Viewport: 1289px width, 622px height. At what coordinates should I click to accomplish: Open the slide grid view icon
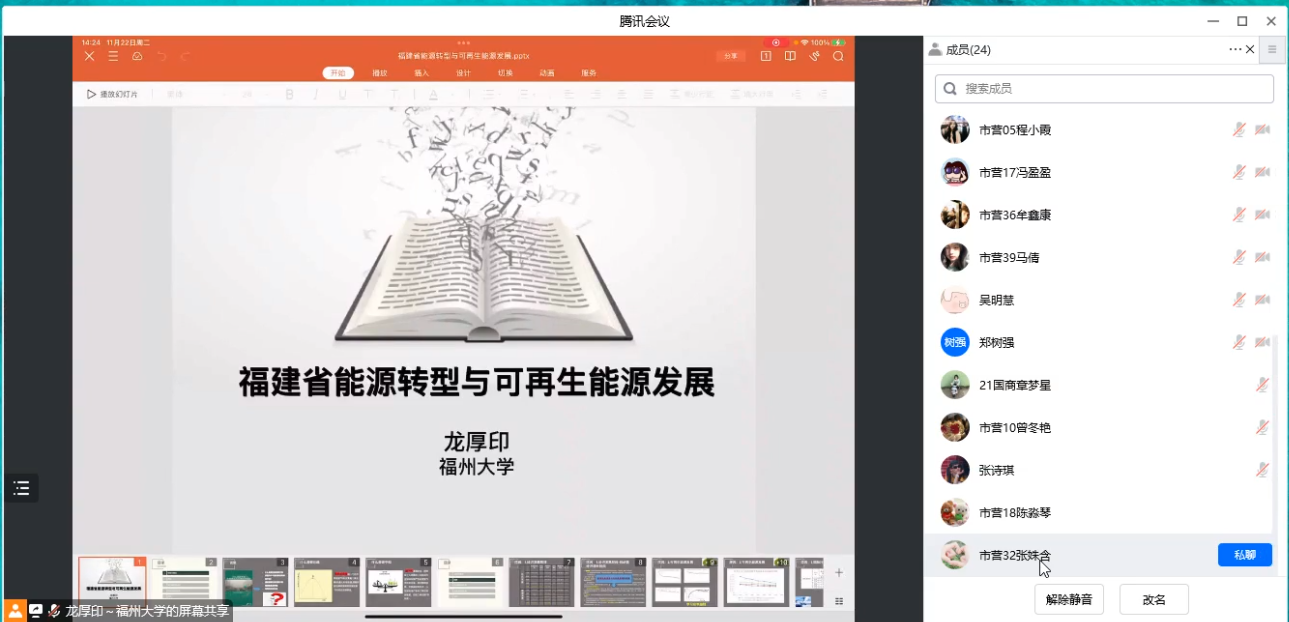click(x=839, y=601)
